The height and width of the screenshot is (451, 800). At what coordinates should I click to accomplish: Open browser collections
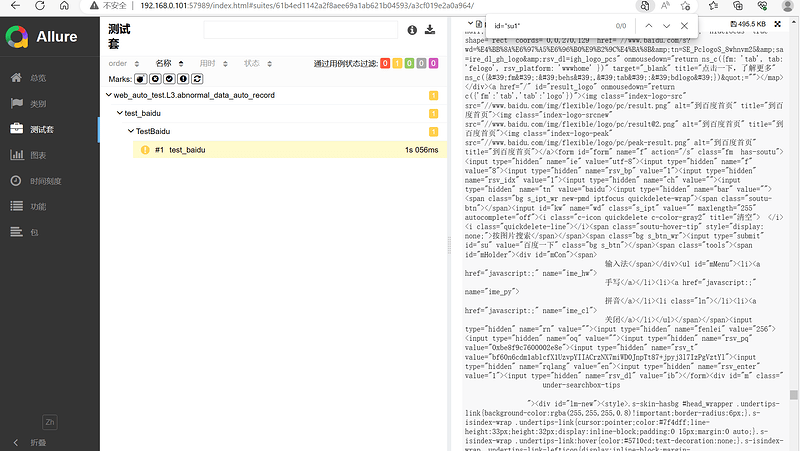click(738, 6)
